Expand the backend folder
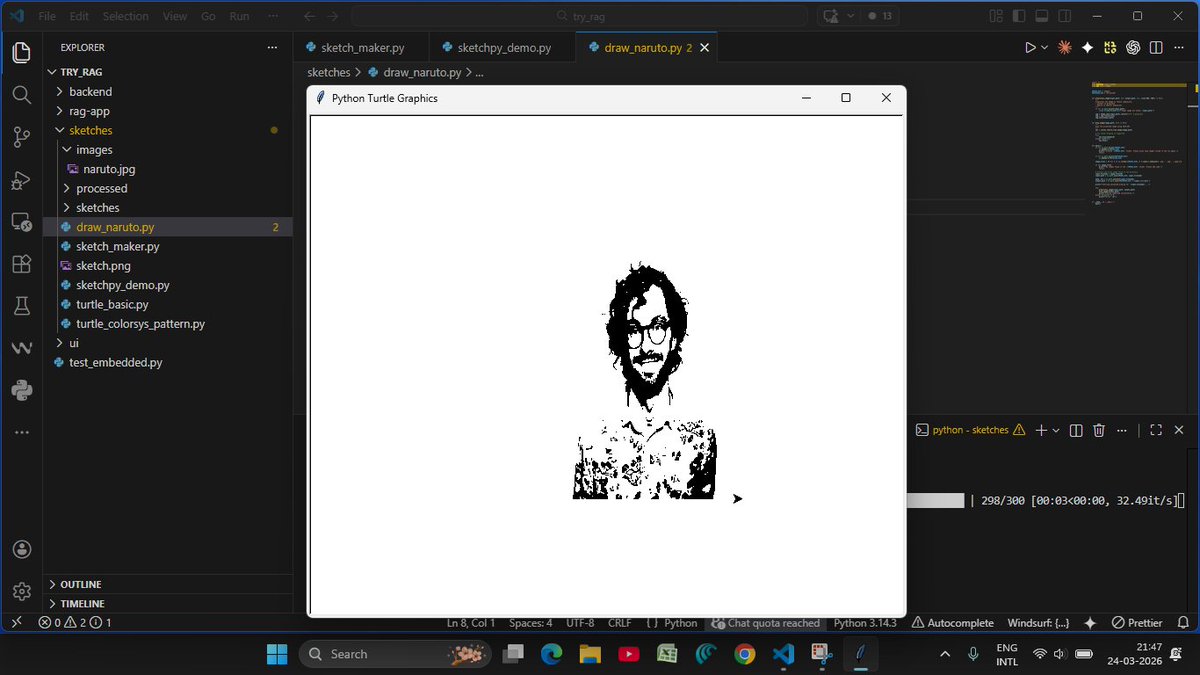The width and height of the screenshot is (1200, 675). coord(90,91)
